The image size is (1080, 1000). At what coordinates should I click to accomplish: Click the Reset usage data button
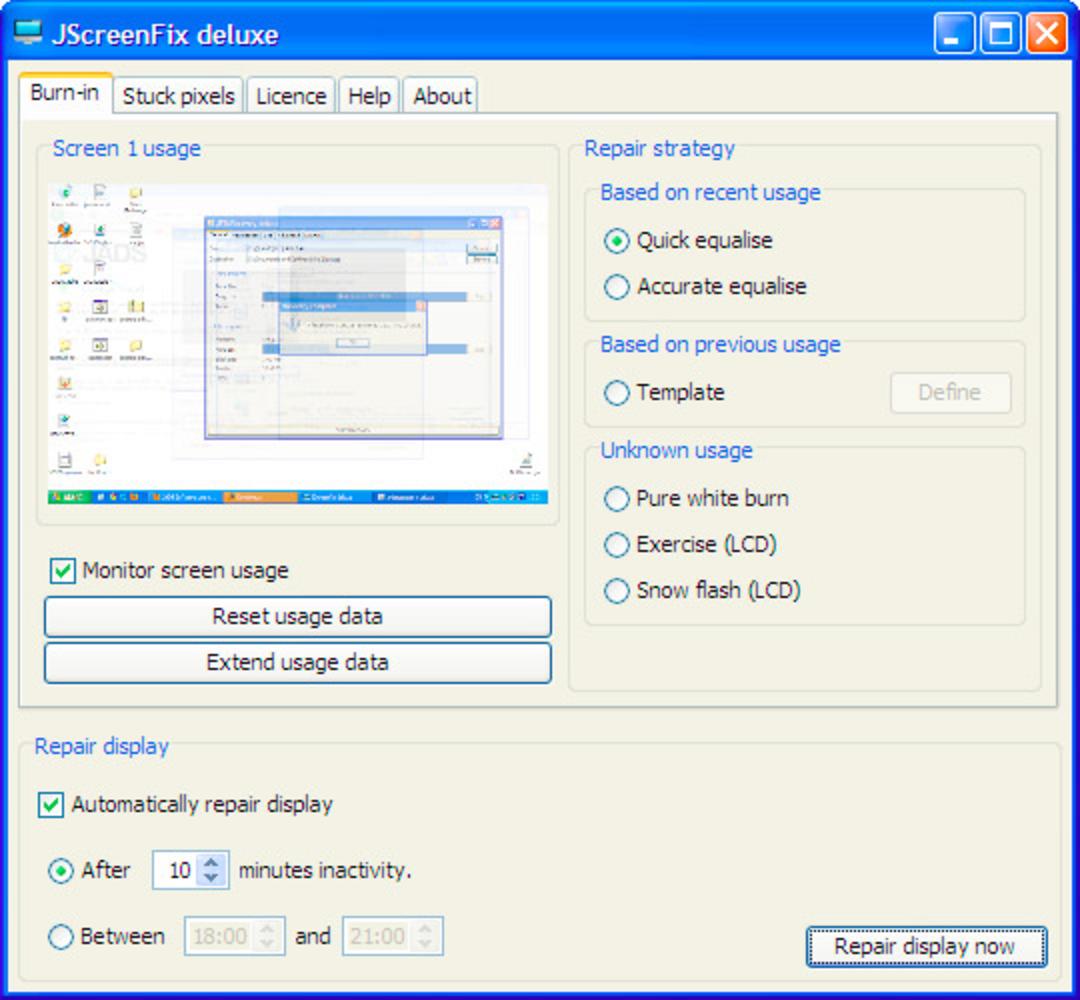(x=298, y=616)
